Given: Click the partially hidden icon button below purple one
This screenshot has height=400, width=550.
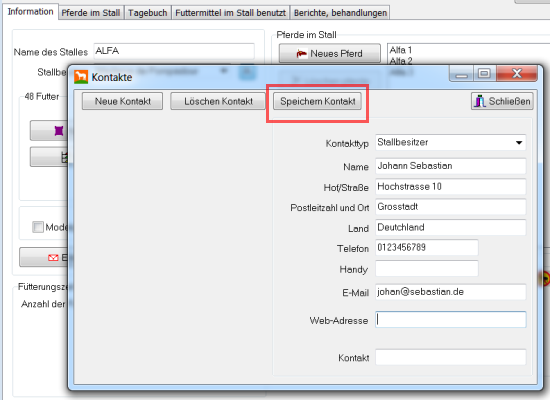Looking at the screenshot, I should click(x=49, y=157).
